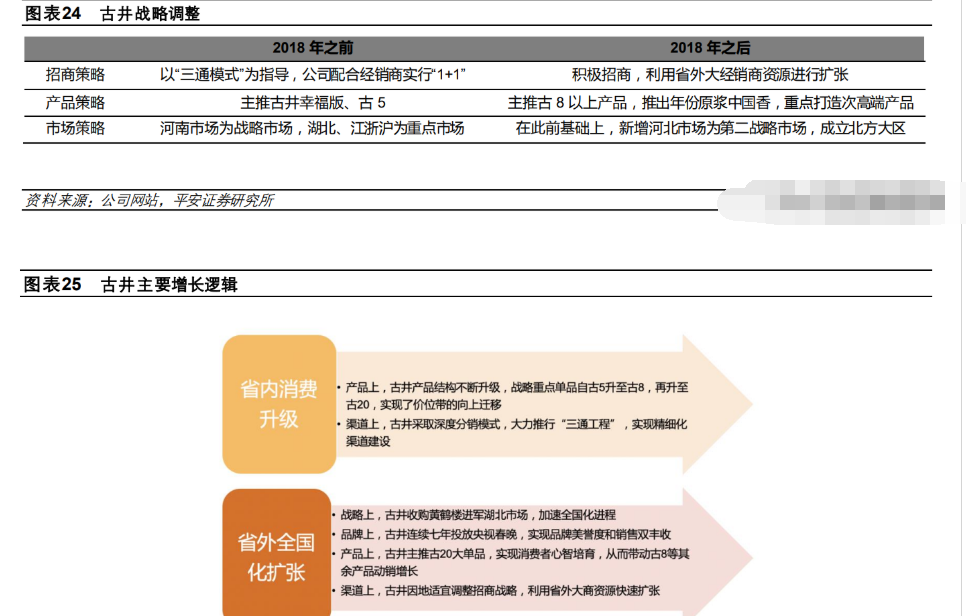Viewport: 966px width, 616px height.
Task: Click the "产品策略" row label
Action: pos(75,103)
